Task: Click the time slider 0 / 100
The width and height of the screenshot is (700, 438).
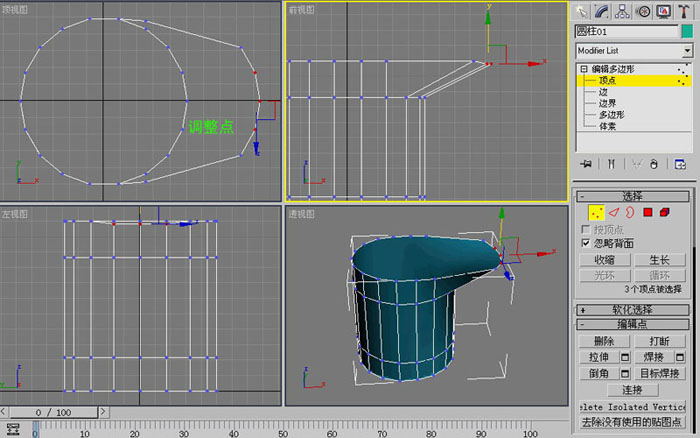Action: click(x=54, y=413)
